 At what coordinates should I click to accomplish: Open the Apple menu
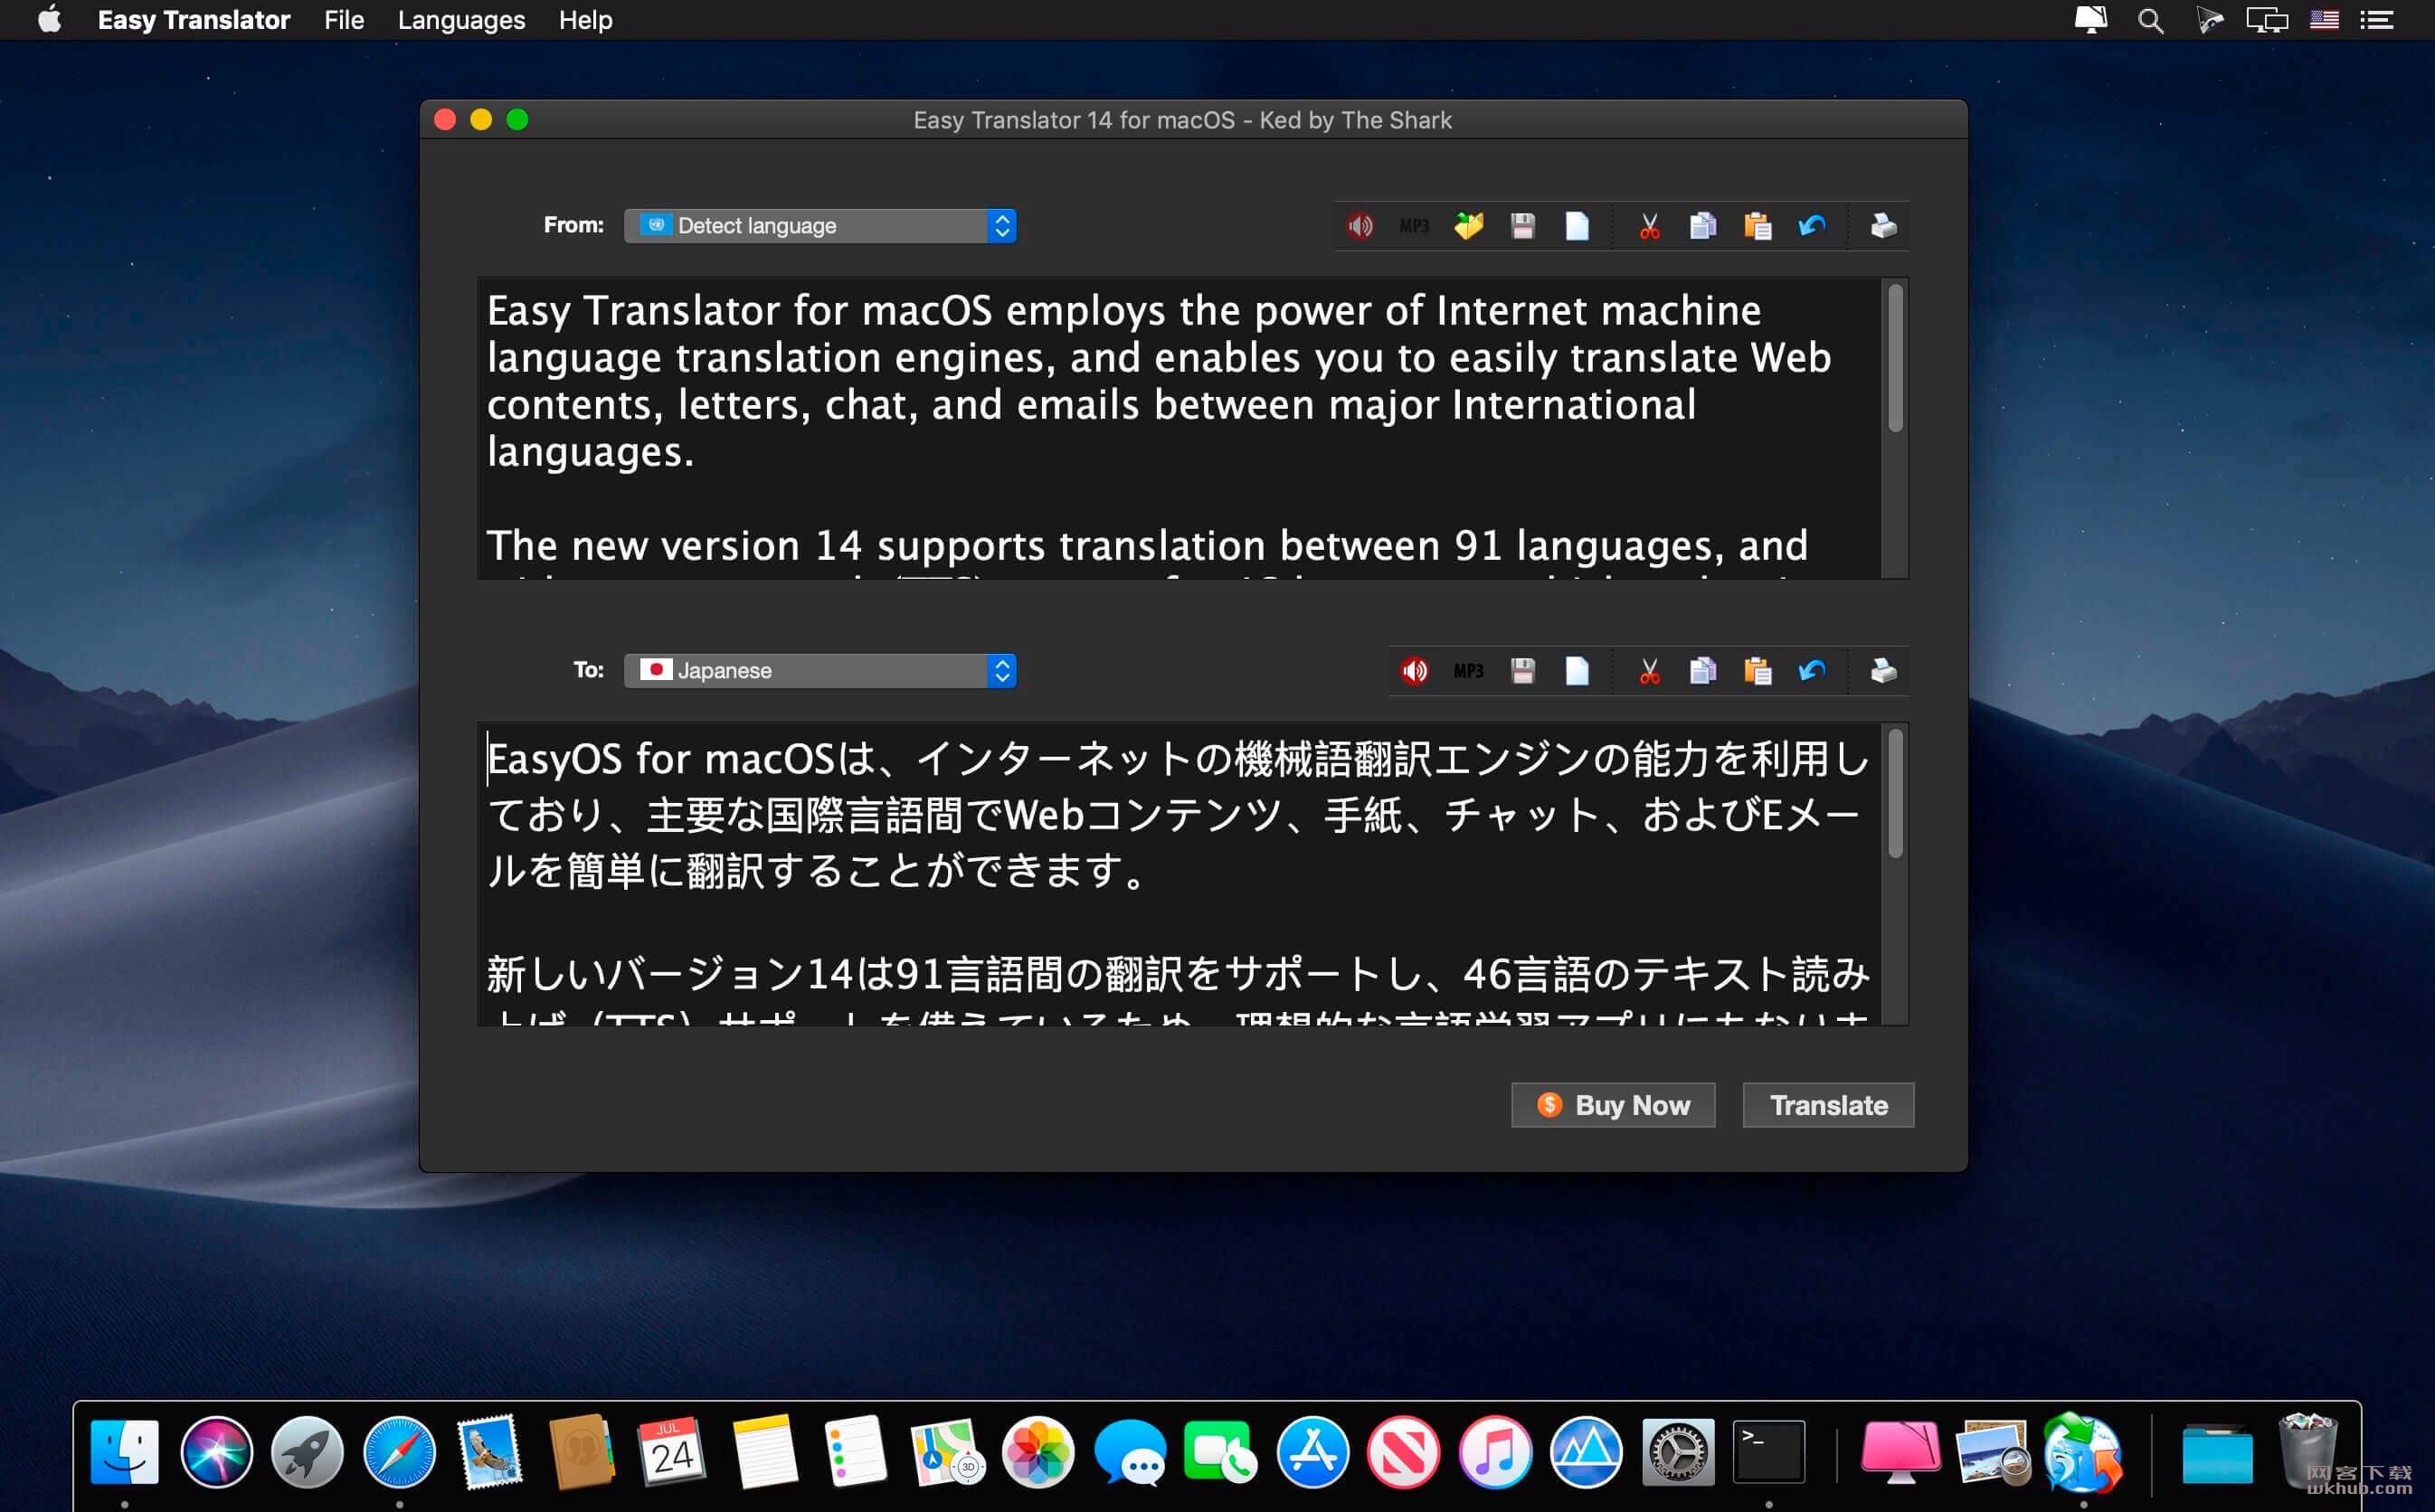(49, 20)
